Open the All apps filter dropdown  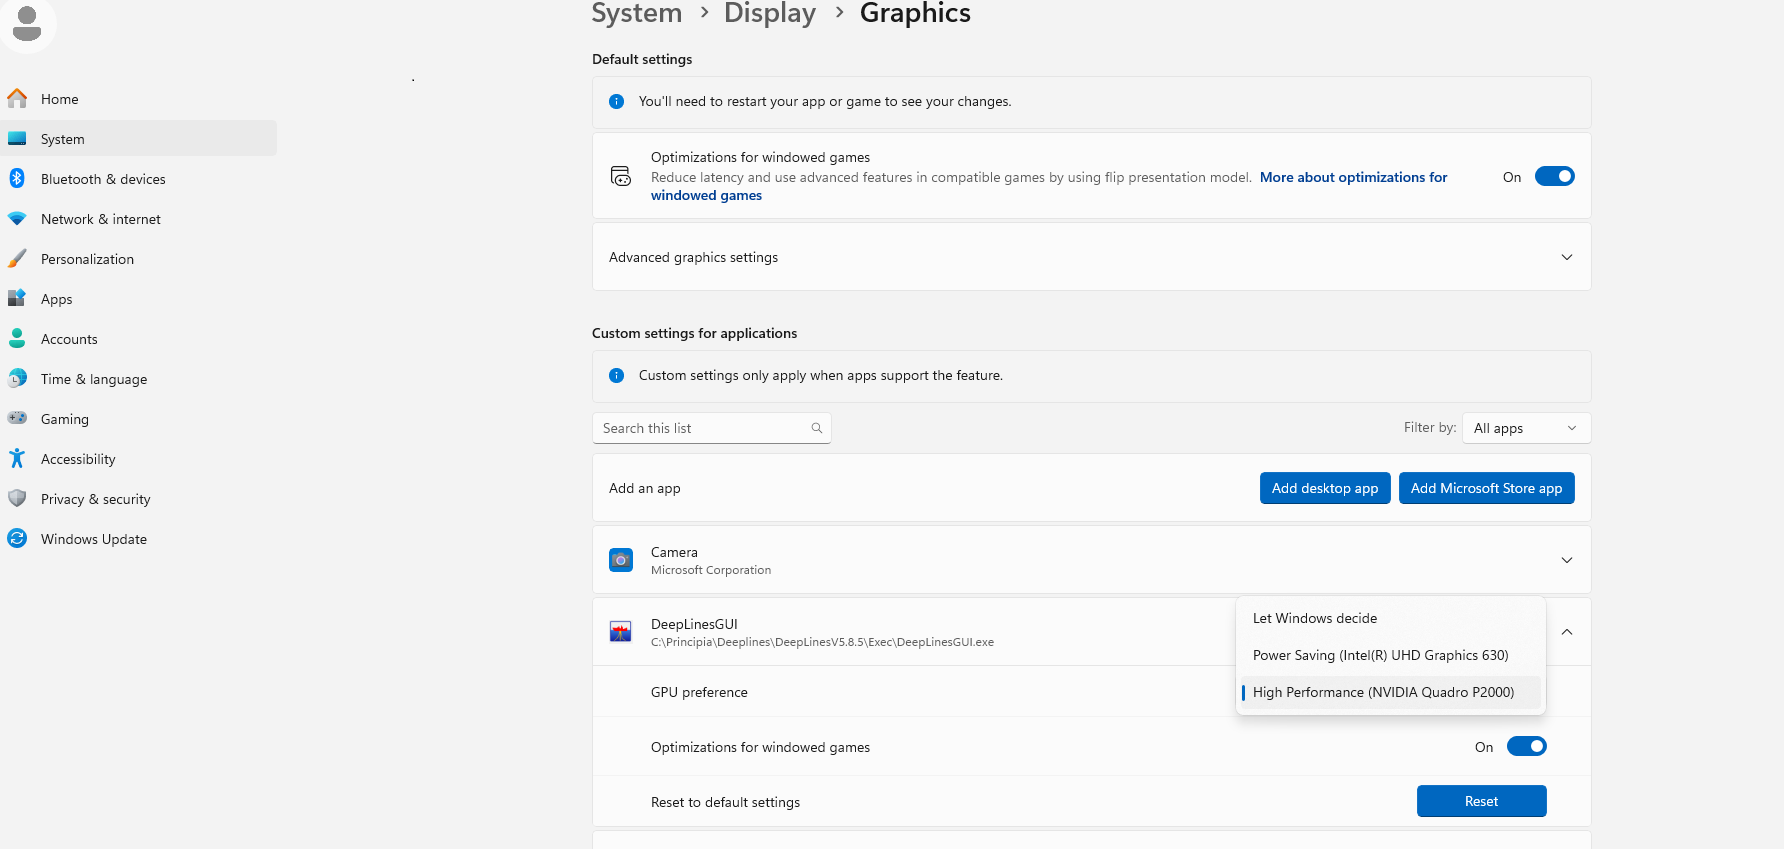(x=1525, y=428)
